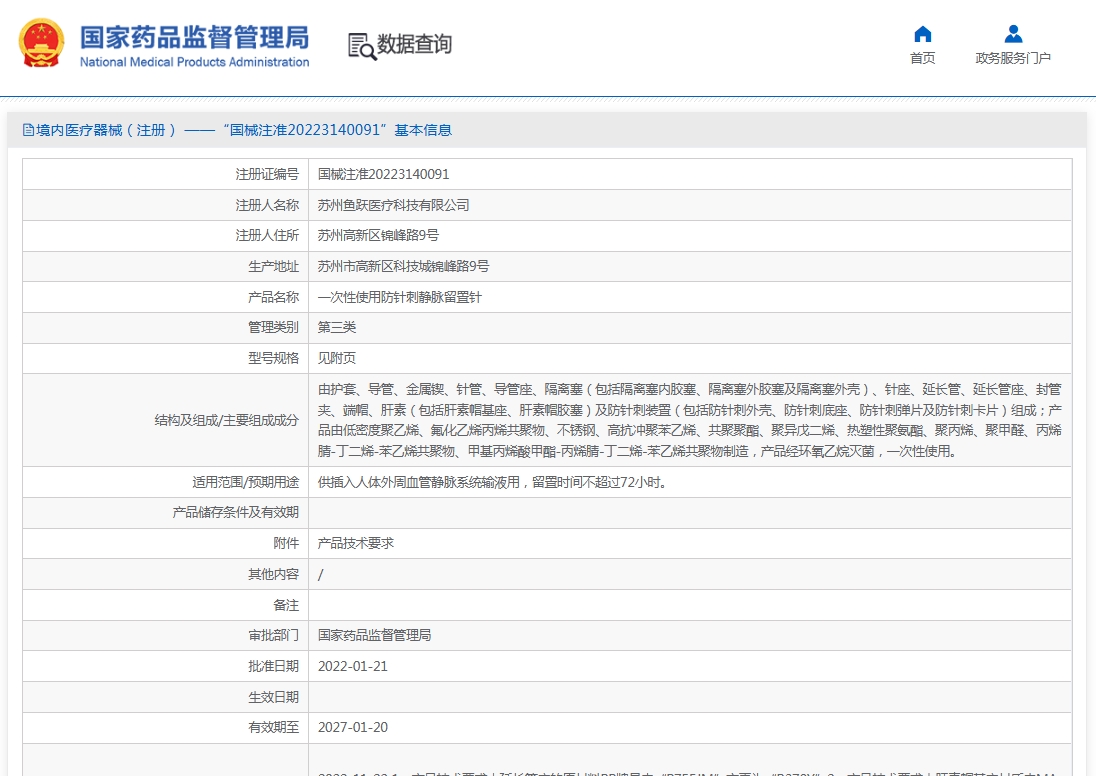Click the 结构及组成/主要组成成分 label
This screenshot has width=1096, height=776.
[226, 420]
